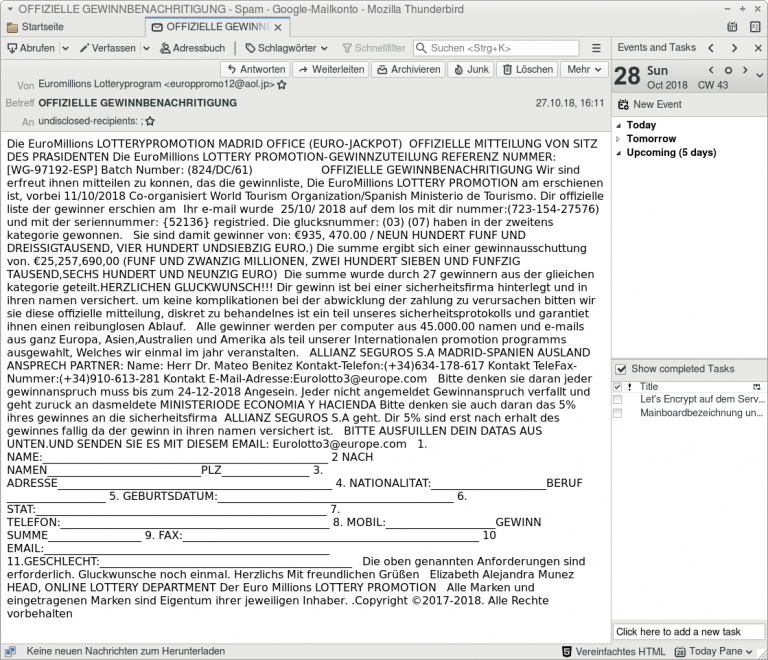The width and height of the screenshot is (768, 660).
Task: Click message date 27.10.18, 16:11
Action: click(570, 103)
